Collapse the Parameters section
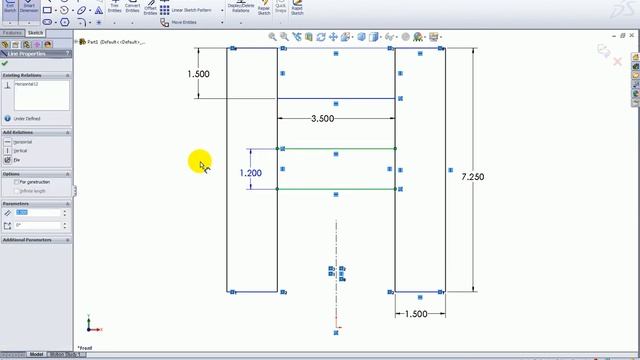640x360 pixels. pos(68,204)
